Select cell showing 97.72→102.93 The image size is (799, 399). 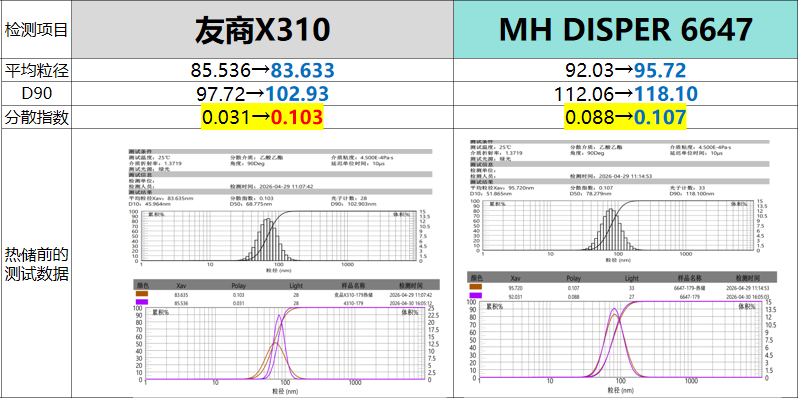click(262, 94)
